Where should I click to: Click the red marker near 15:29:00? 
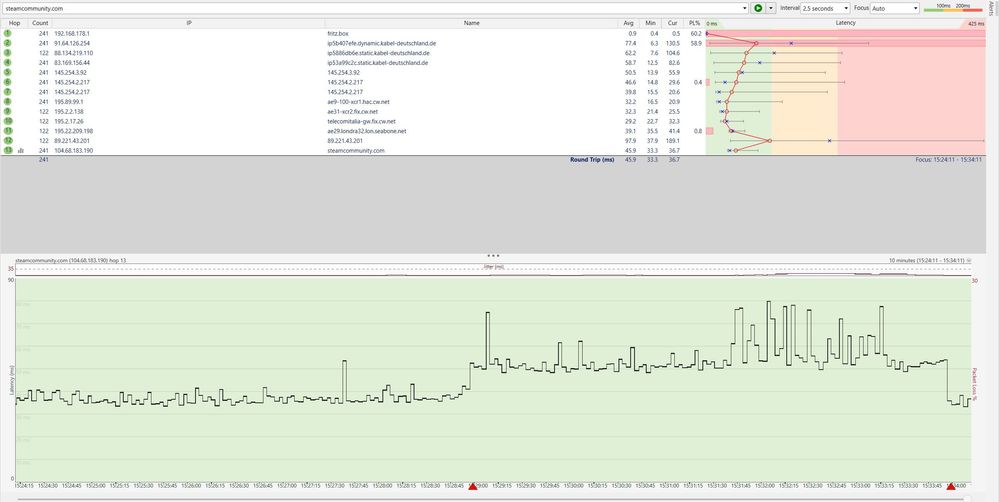(473, 487)
